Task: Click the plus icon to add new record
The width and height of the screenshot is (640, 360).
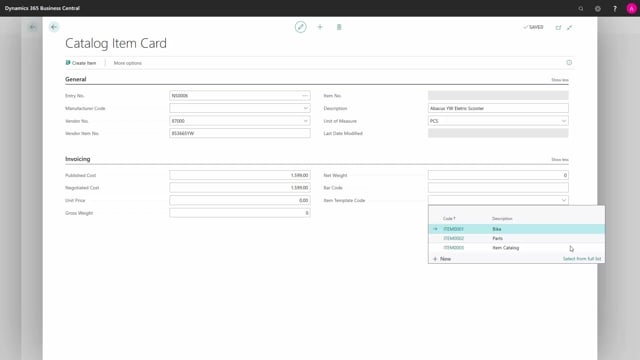Action: (x=320, y=27)
